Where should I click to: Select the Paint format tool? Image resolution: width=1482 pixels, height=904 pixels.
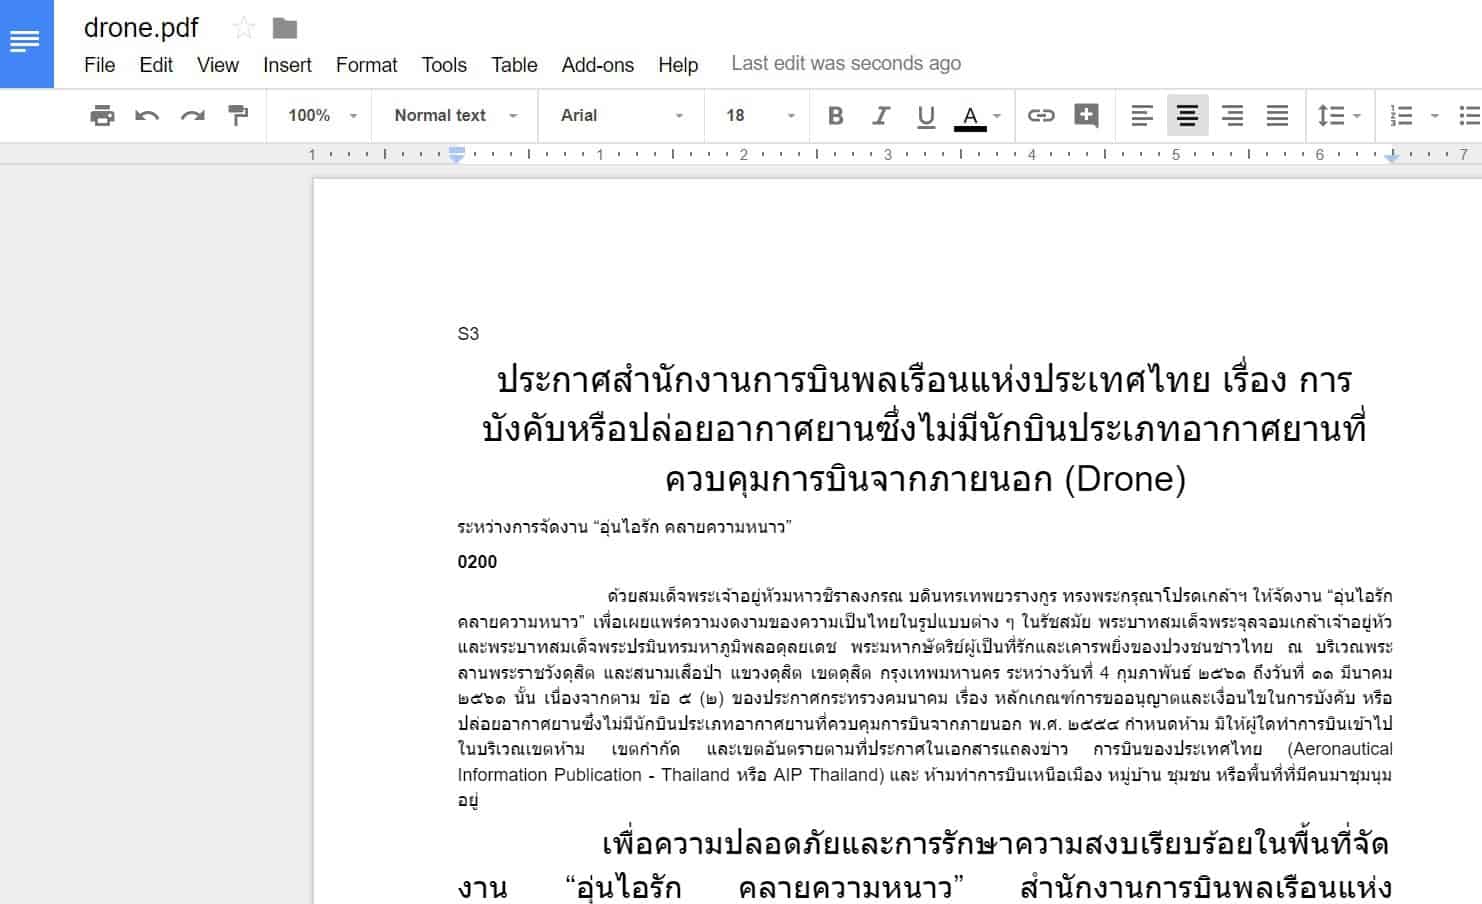(x=238, y=116)
